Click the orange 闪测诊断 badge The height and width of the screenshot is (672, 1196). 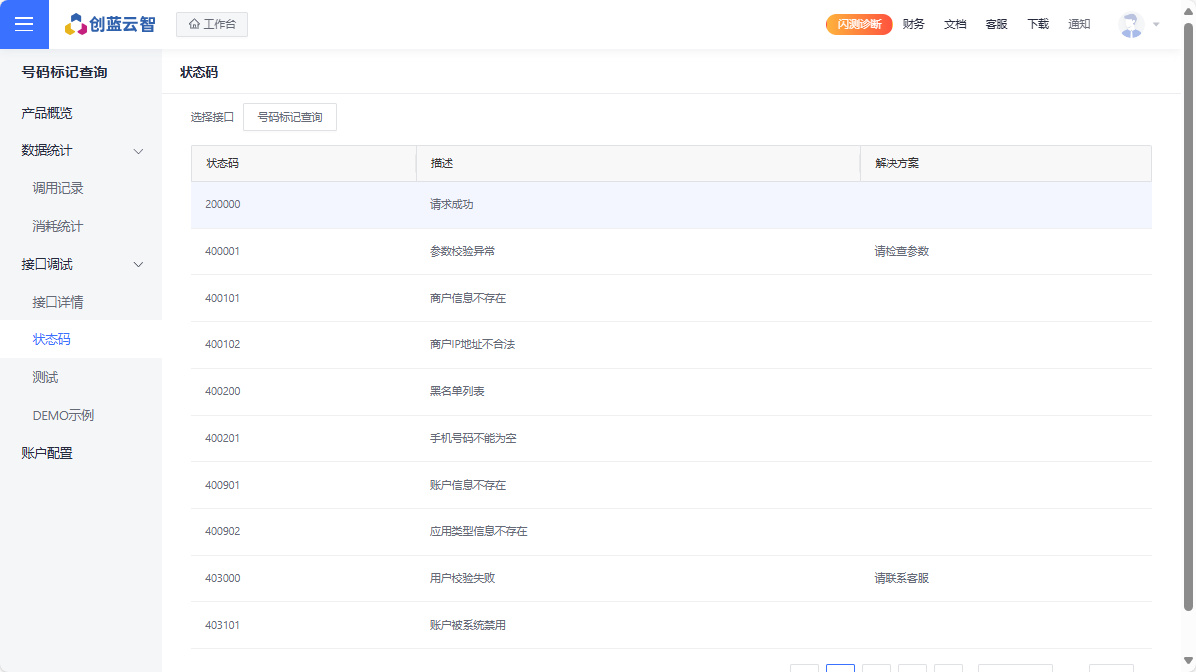(x=858, y=24)
